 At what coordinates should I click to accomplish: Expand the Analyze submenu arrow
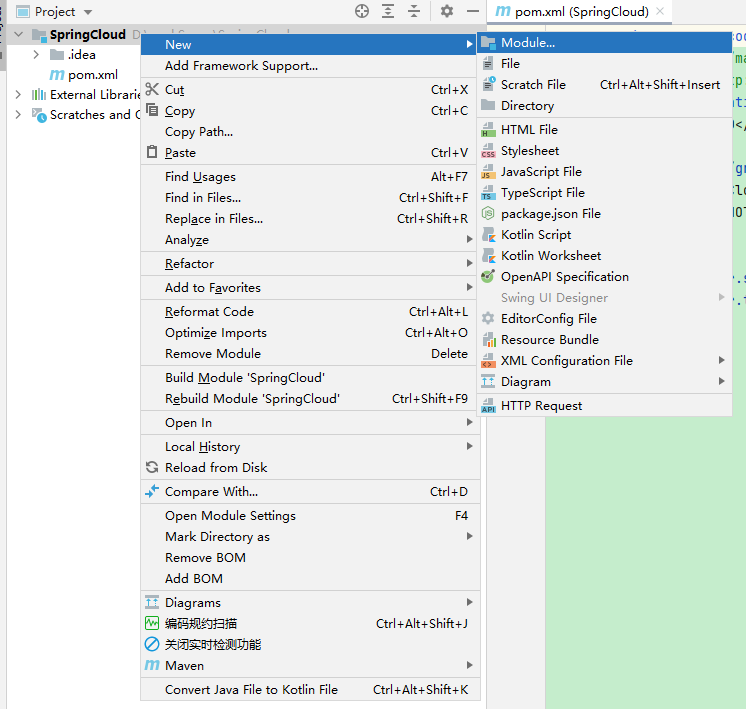470,239
